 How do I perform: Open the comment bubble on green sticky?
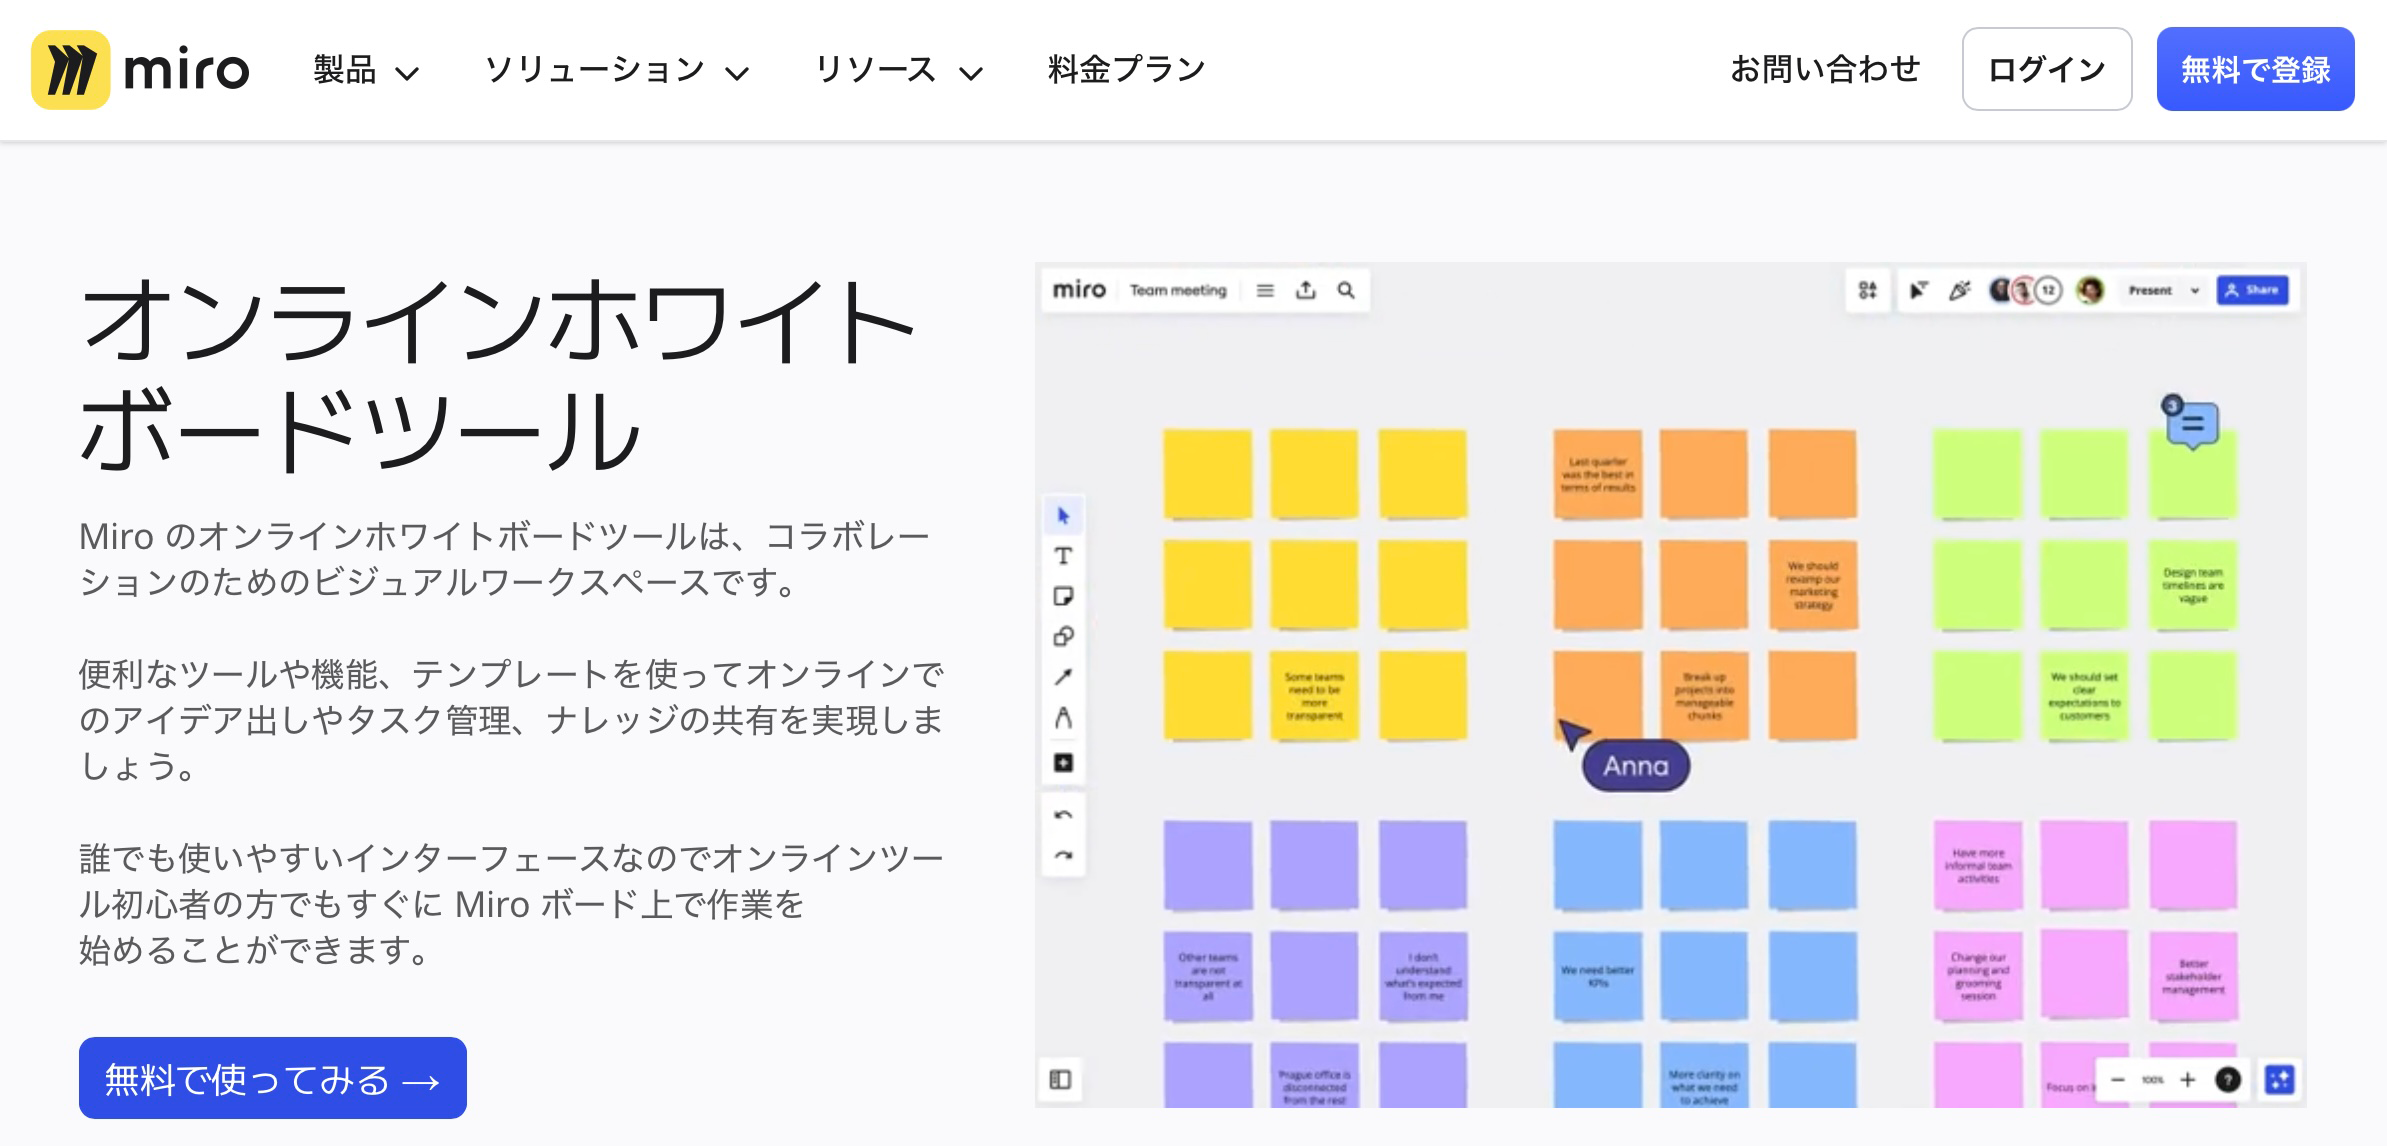click(2192, 424)
